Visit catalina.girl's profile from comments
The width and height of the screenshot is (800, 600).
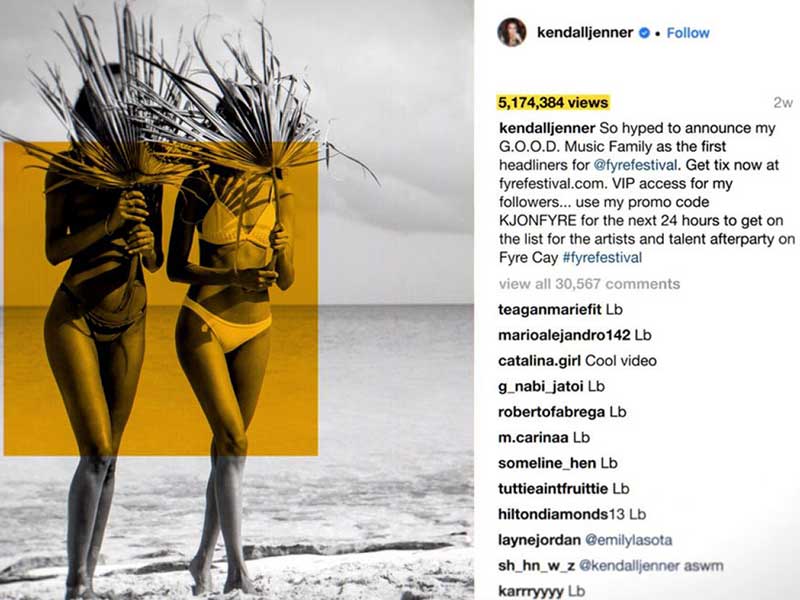coord(539,361)
